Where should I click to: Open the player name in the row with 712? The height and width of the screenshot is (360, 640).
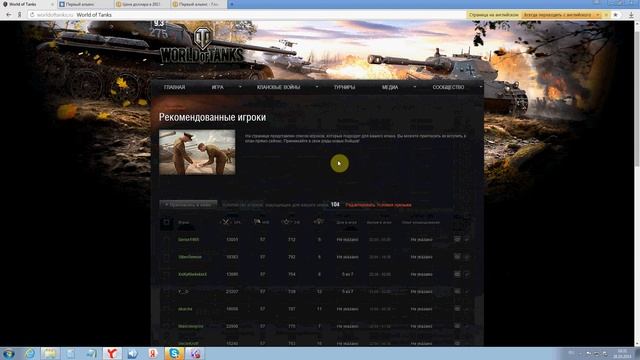pos(189,240)
